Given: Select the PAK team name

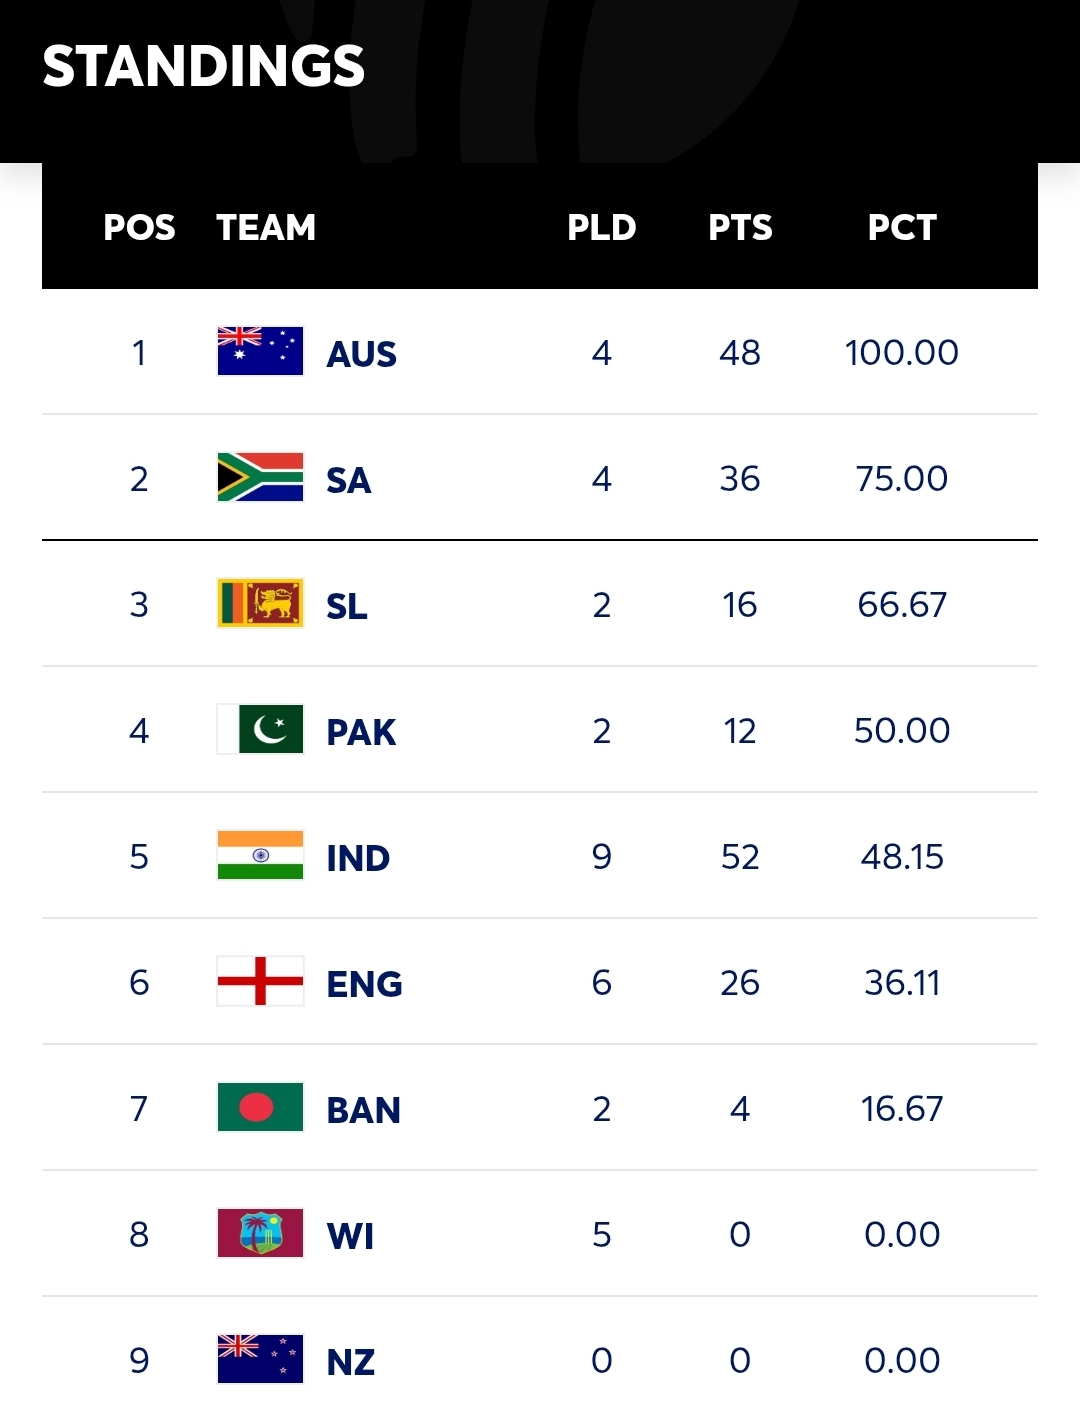Looking at the screenshot, I should (x=361, y=732).
